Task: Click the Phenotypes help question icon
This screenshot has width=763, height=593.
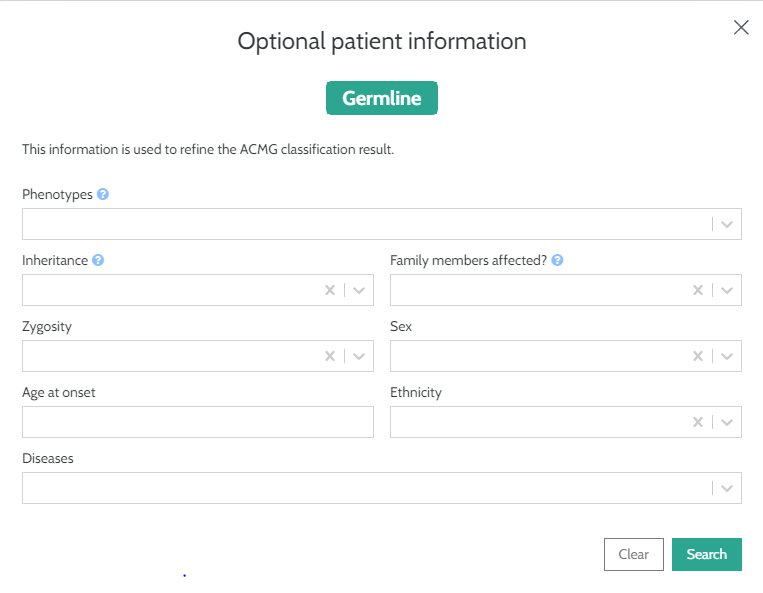Action: click(x=103, y=194)
